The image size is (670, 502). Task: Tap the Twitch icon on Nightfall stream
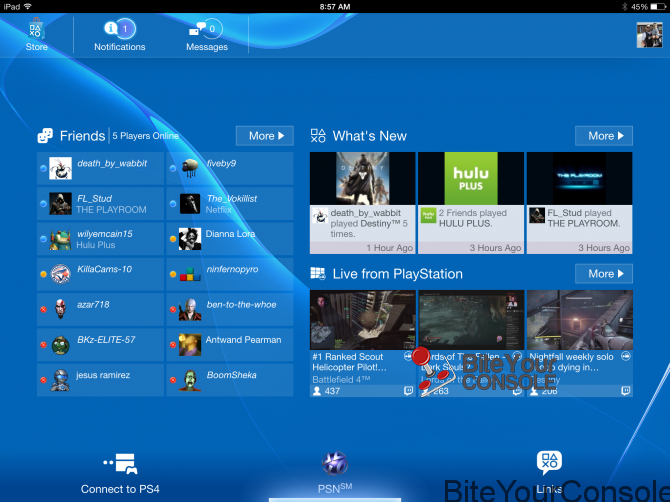pos(626,390)
